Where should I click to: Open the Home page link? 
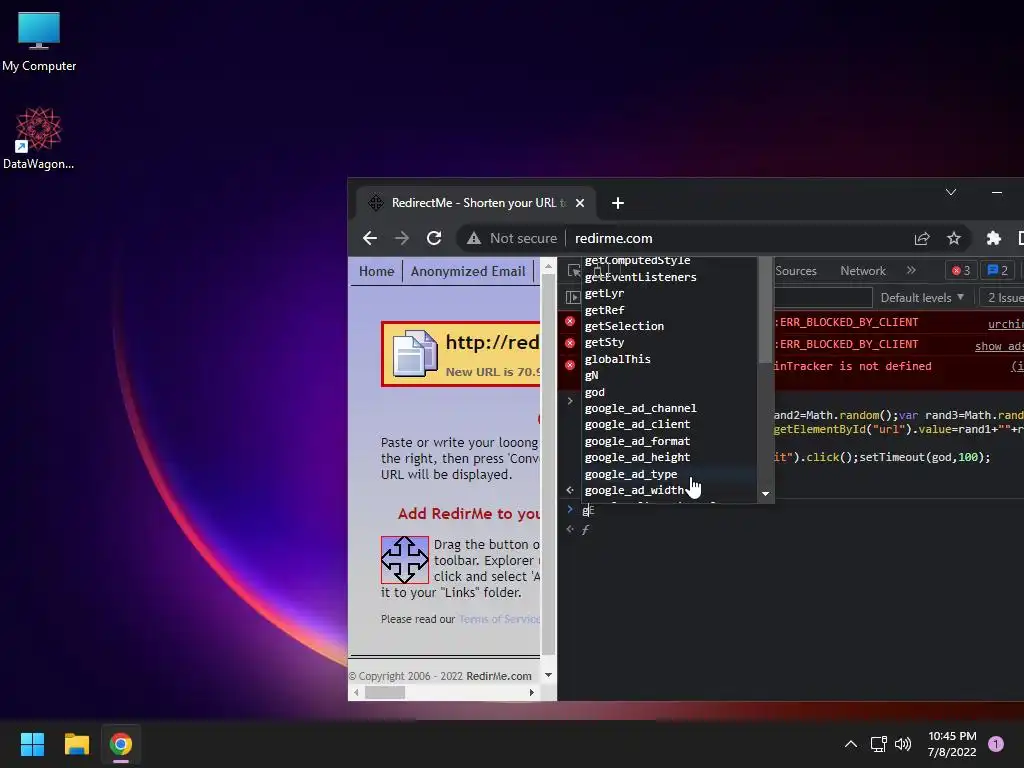coord(377,271)
